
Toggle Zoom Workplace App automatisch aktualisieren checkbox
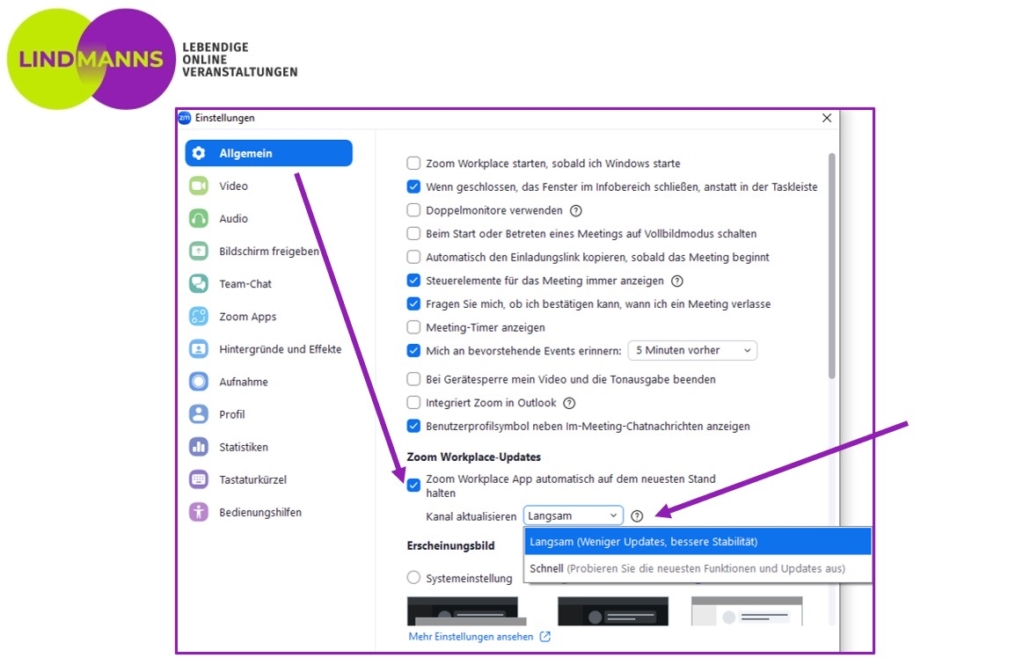point(413,485)
